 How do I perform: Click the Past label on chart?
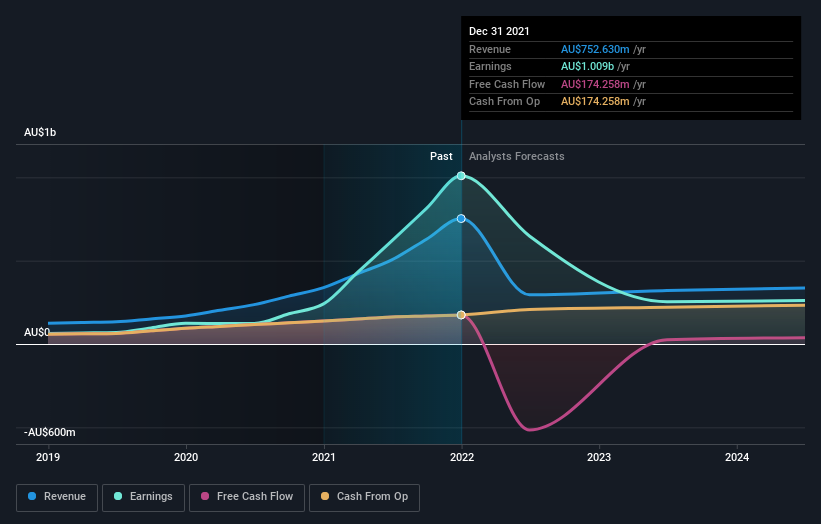click(441, 157)
